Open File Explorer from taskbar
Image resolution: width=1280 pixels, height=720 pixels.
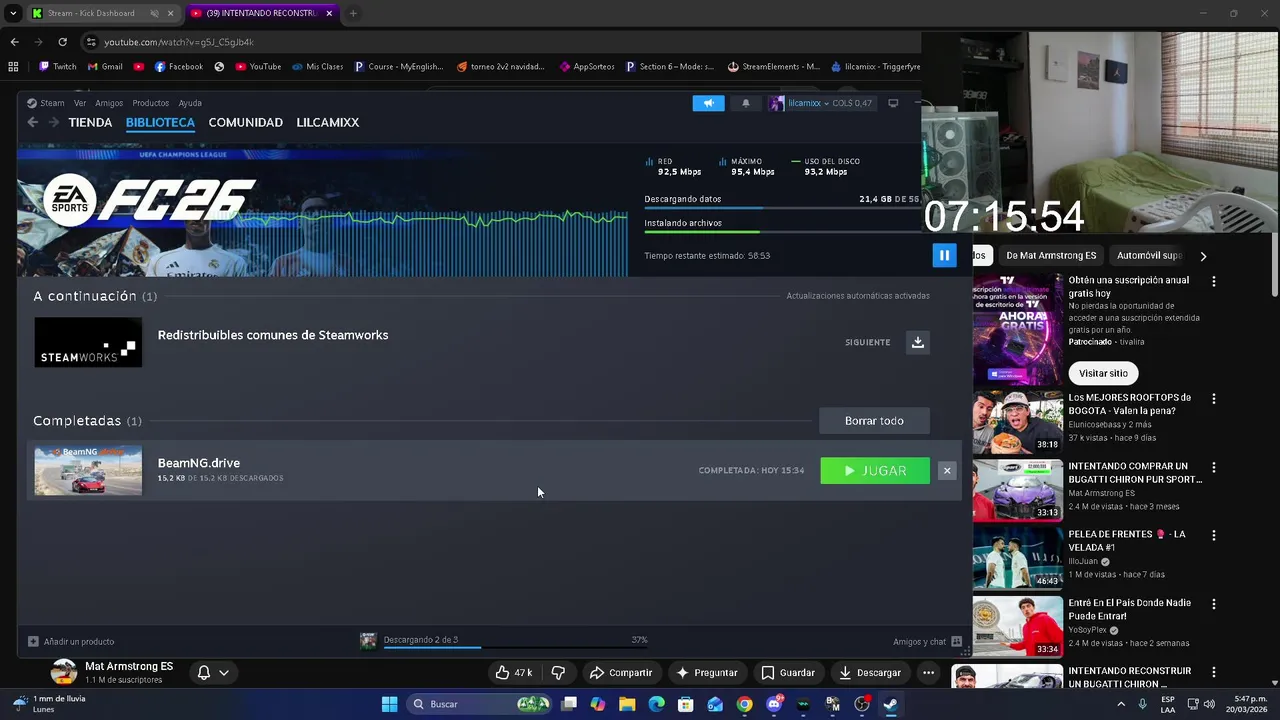627,704
